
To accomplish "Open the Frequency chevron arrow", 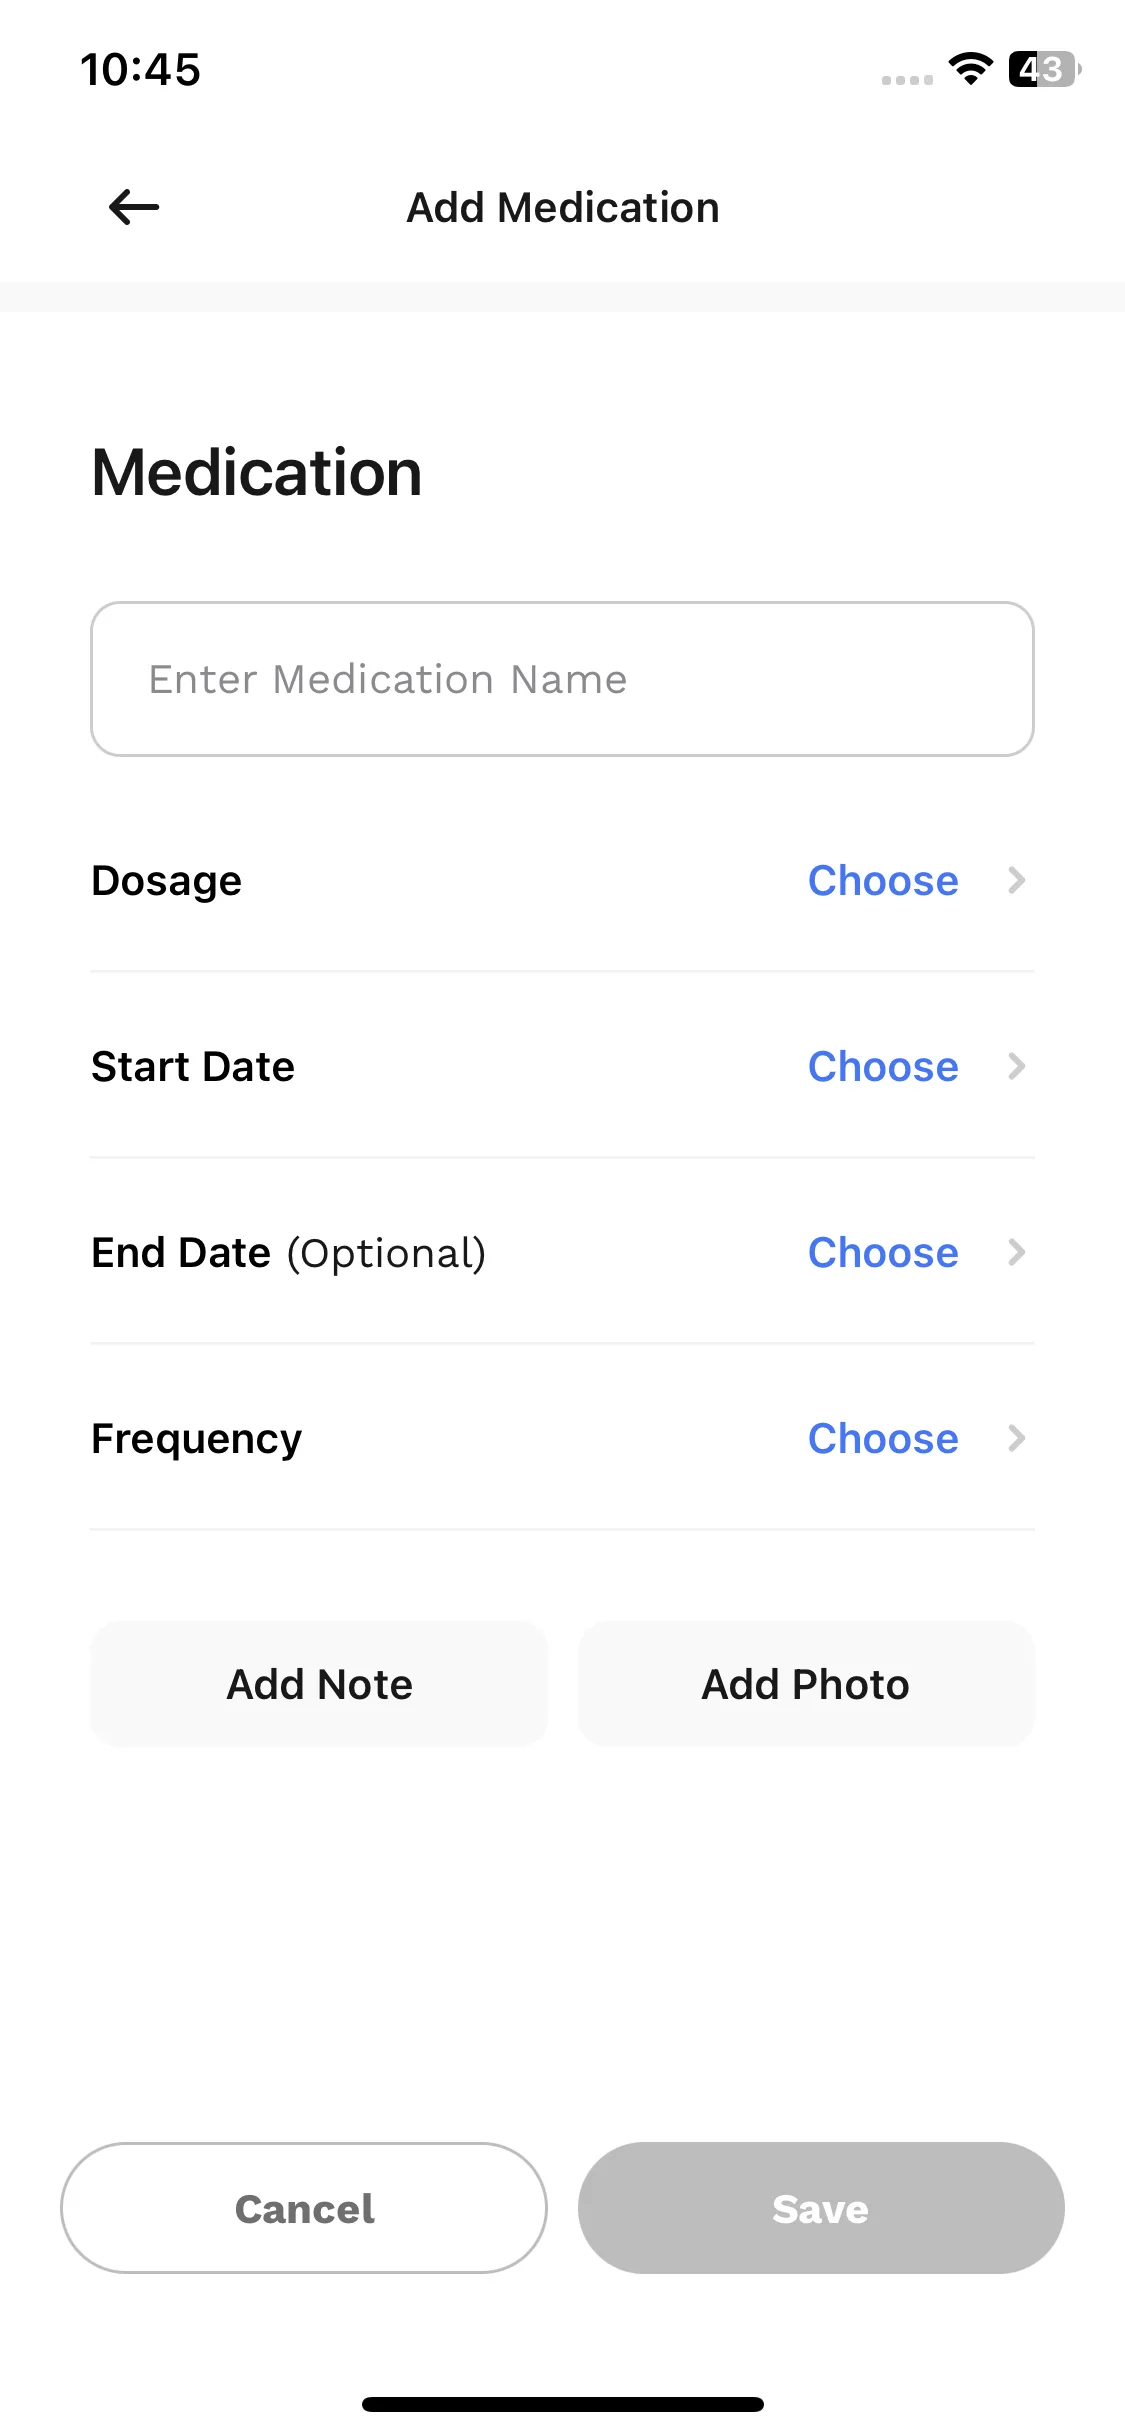I will click(x=1017, y=1438).
